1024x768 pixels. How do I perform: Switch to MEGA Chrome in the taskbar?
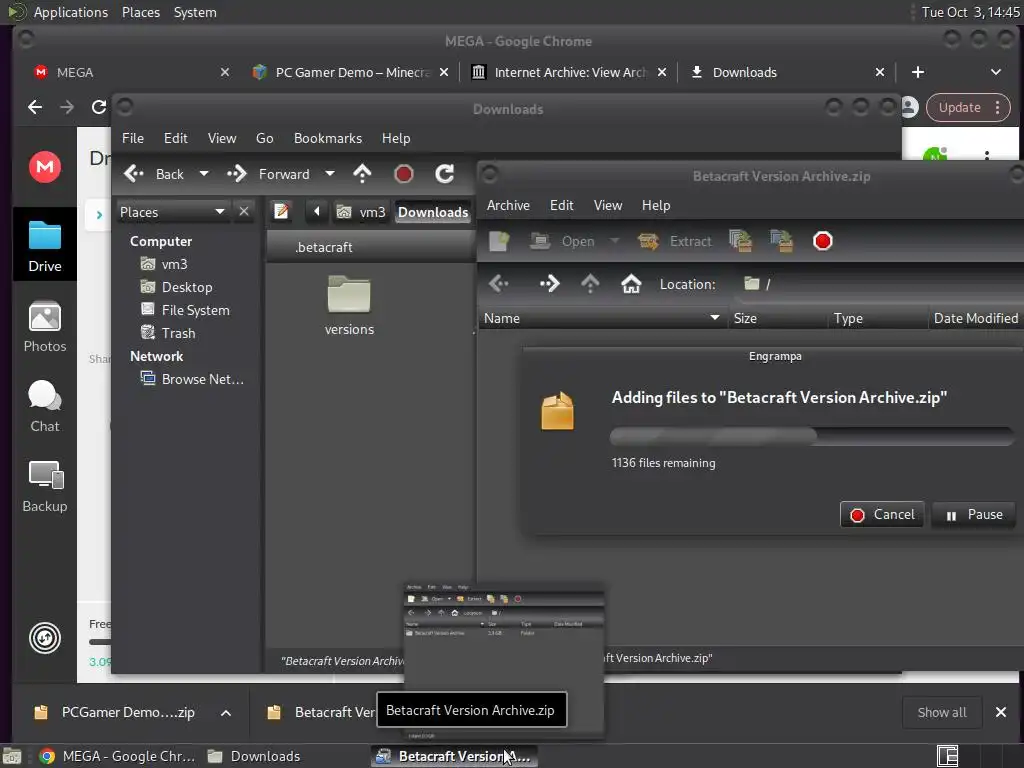(x=118, y=756)
